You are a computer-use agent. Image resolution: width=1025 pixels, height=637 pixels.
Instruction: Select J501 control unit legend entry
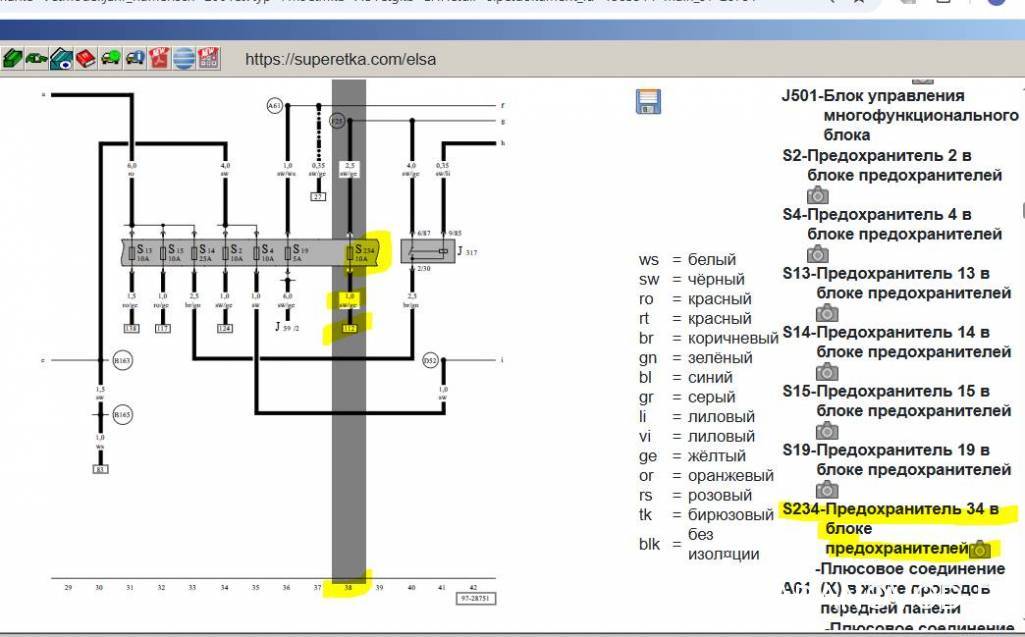click(x=873, y=96)
